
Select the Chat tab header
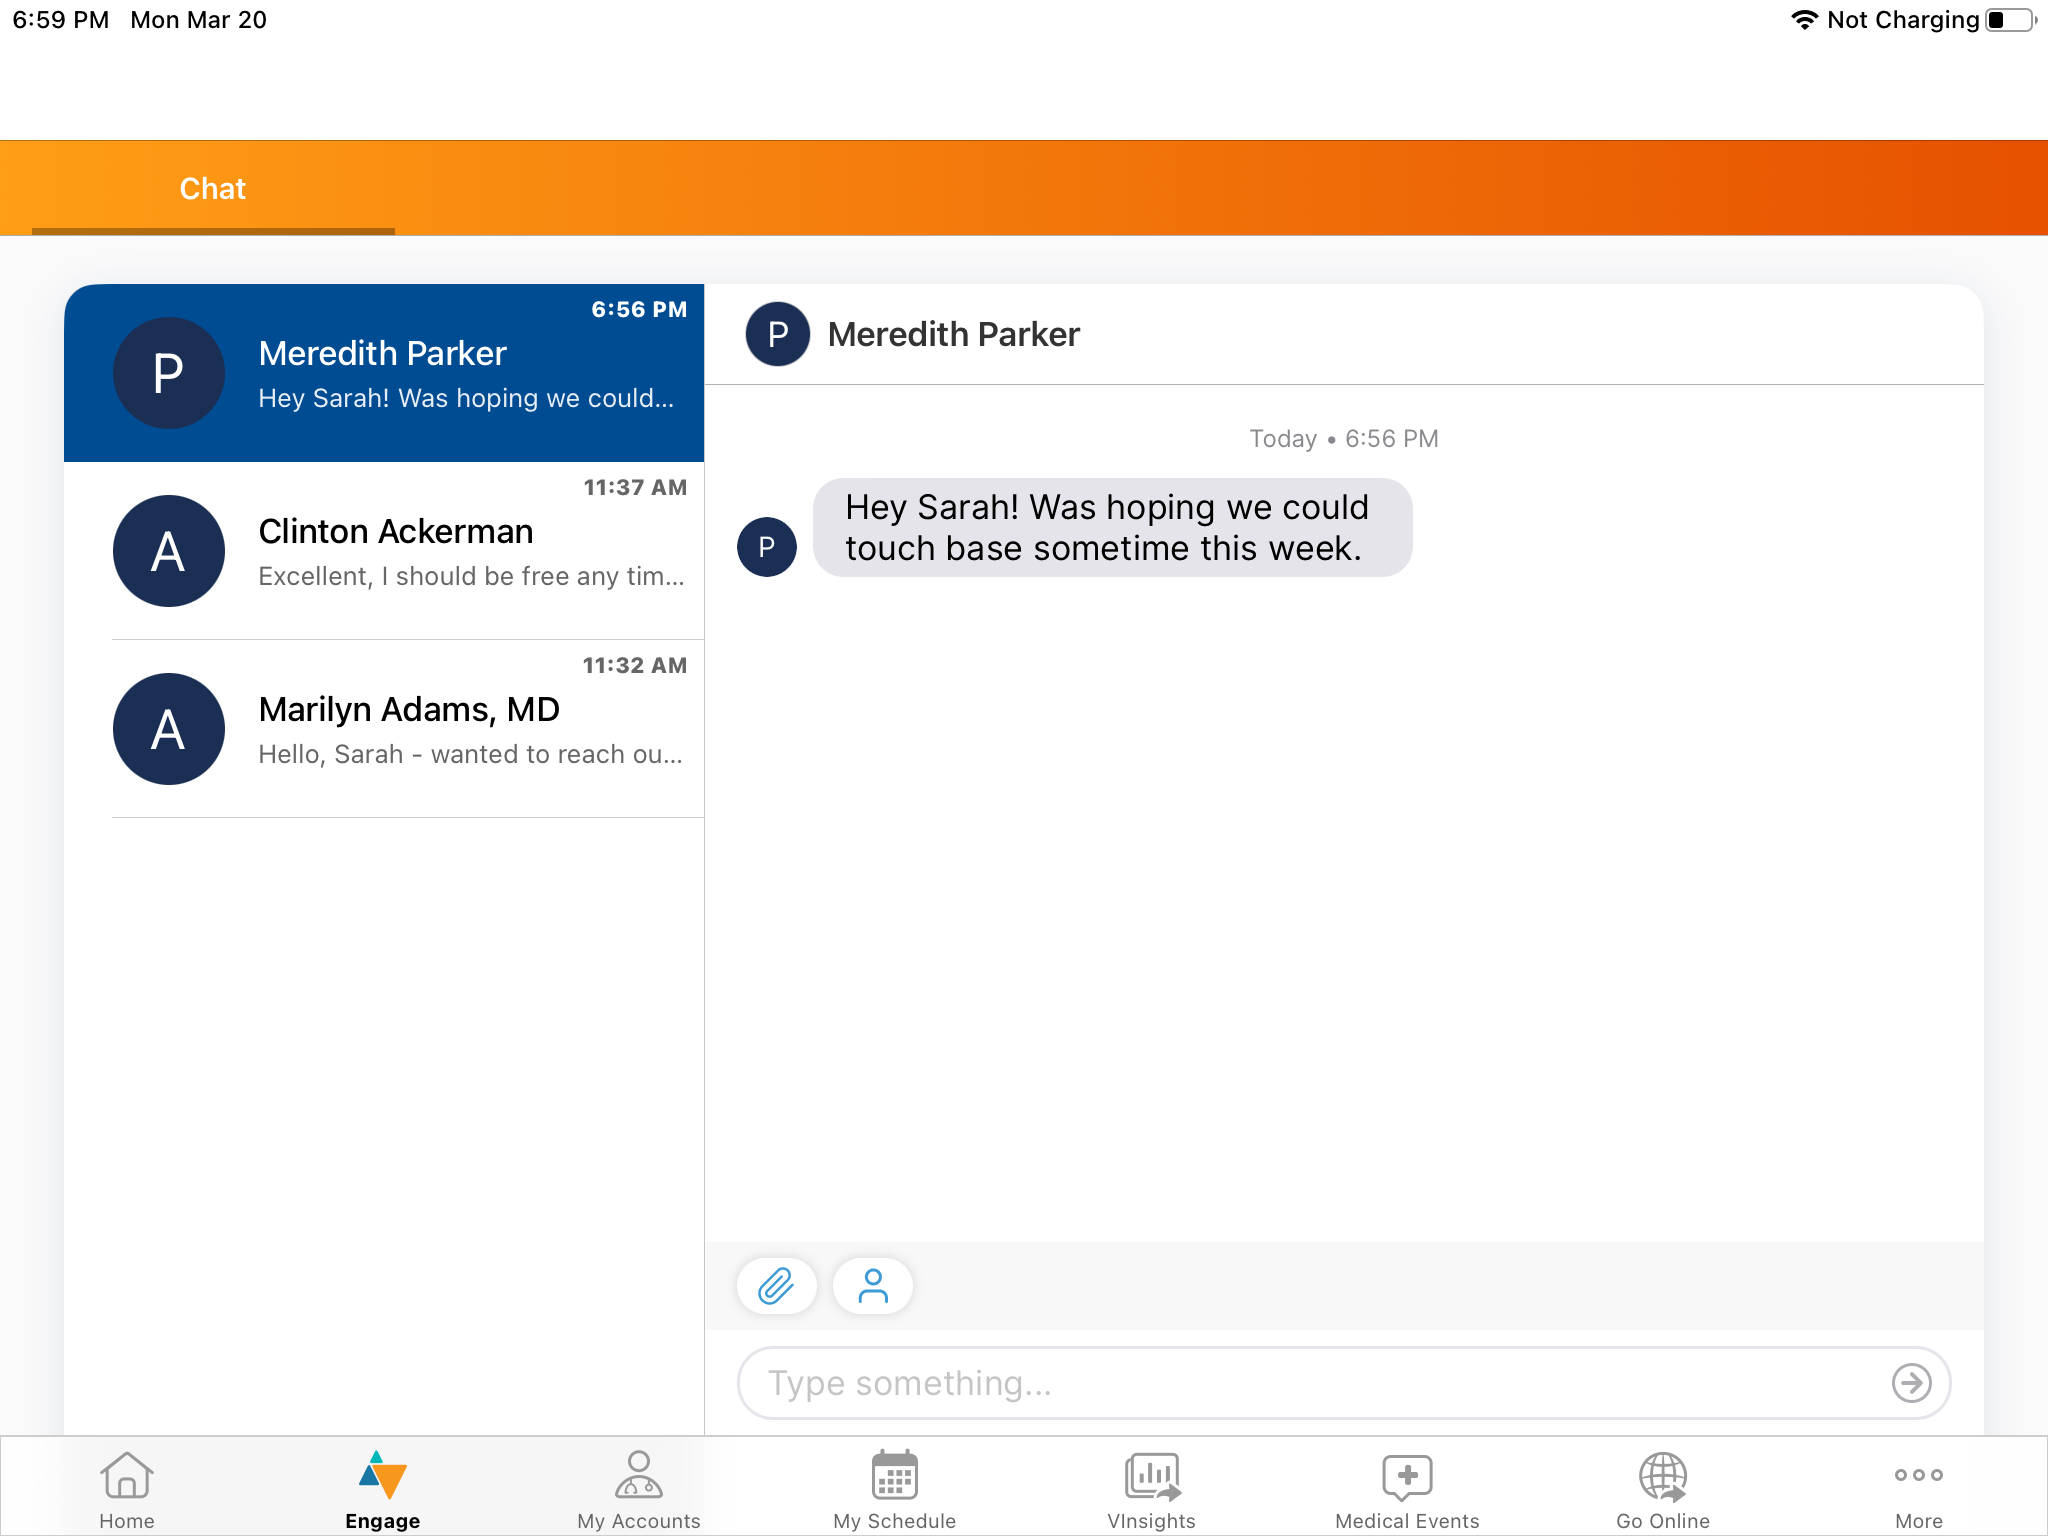pyautogui.click(x=212, y=189)
